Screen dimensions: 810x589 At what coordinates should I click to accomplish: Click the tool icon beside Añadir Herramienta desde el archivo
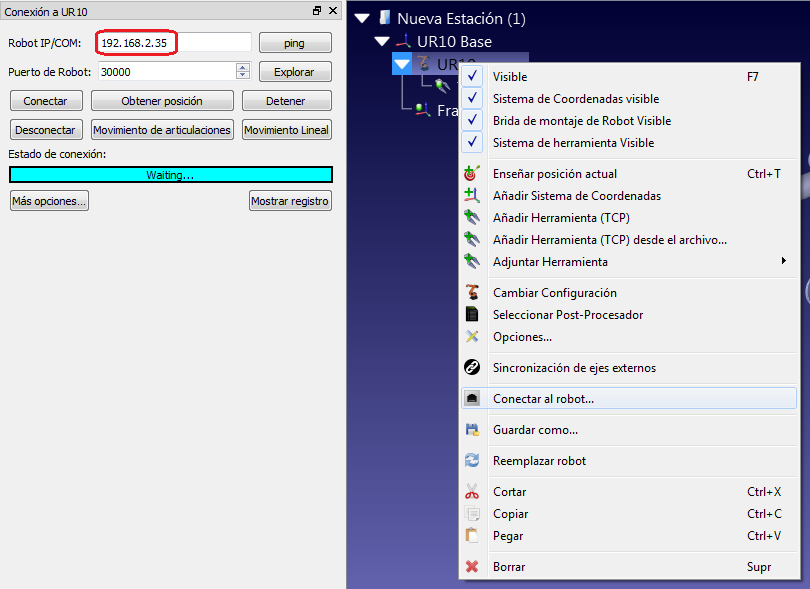point(472,240)
